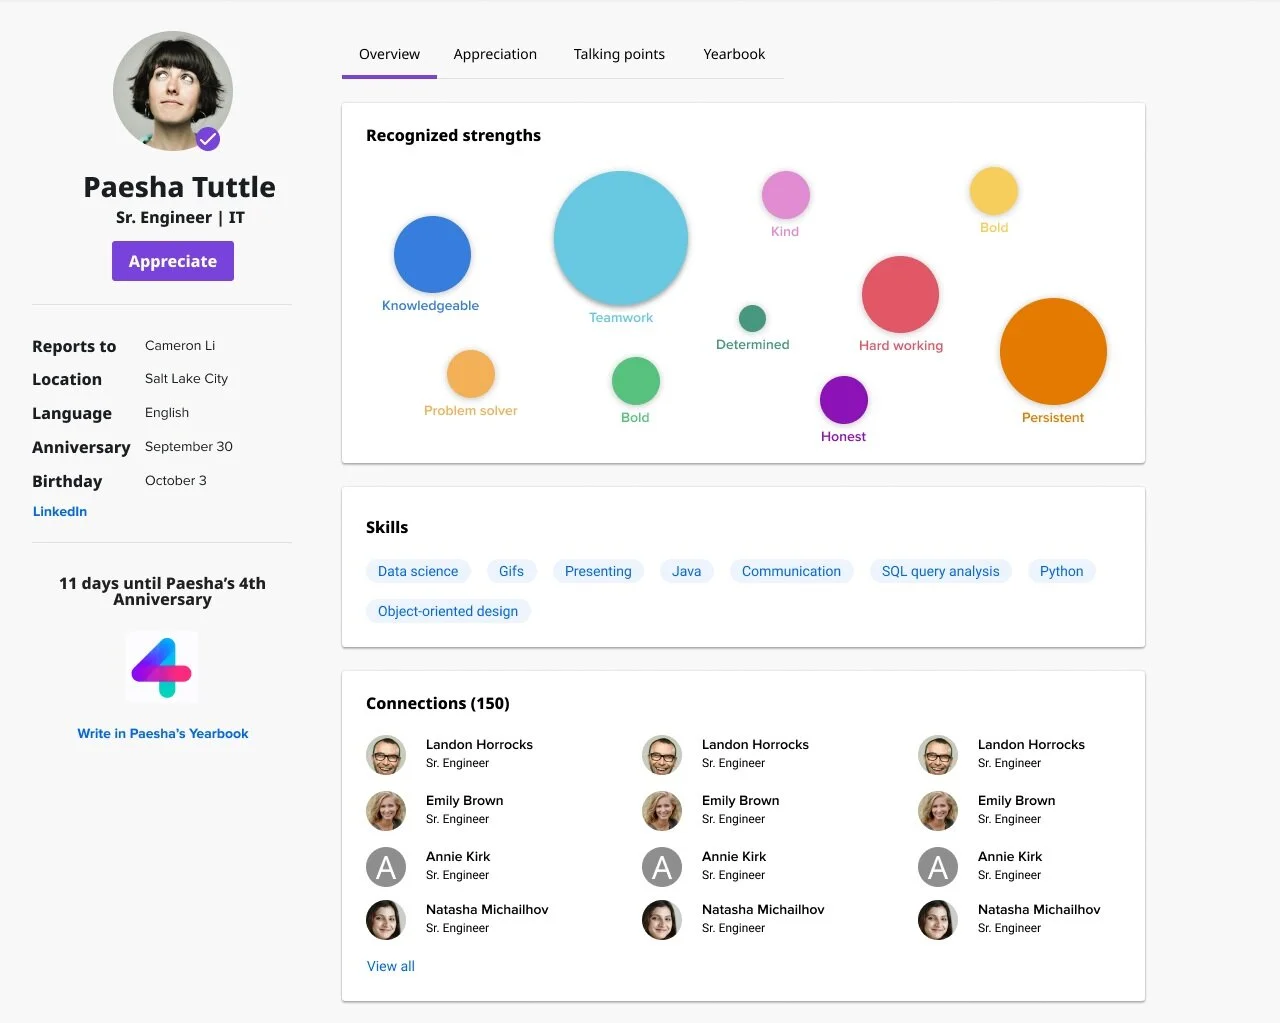Click Annie Kirk avatar in middle column

click(662, 867)
